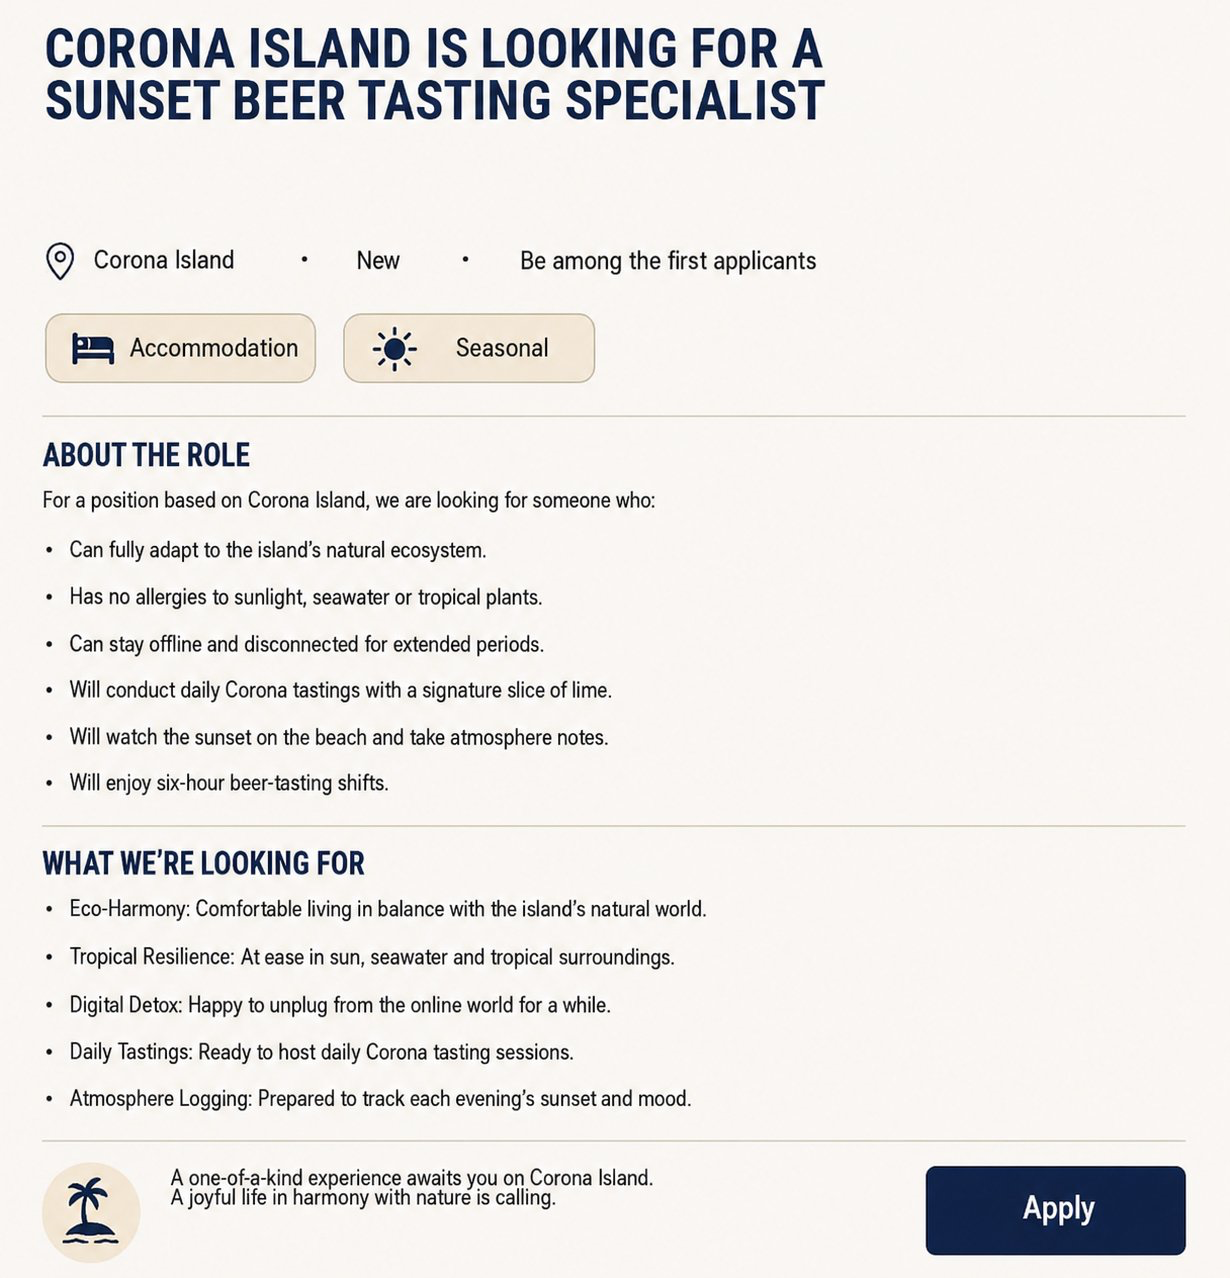Click the signature slice of lime bullet
The width and height of the screenshot is (1230, 1278).
click(x=340, y=690)
